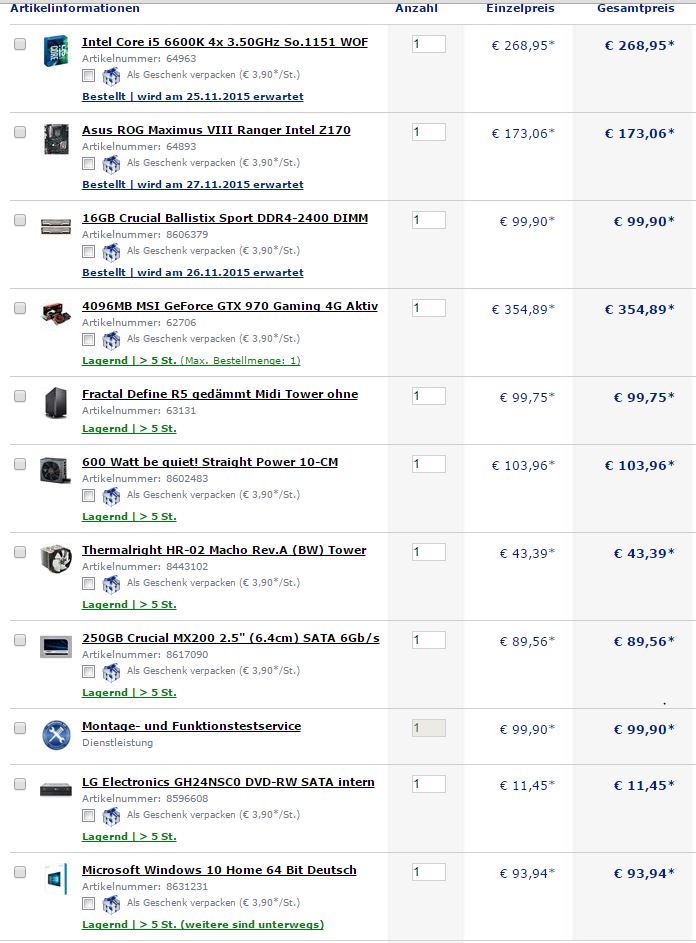Click the Asus ROG motherboard product image
Screen dimensions: 696x943
[56, 139]
